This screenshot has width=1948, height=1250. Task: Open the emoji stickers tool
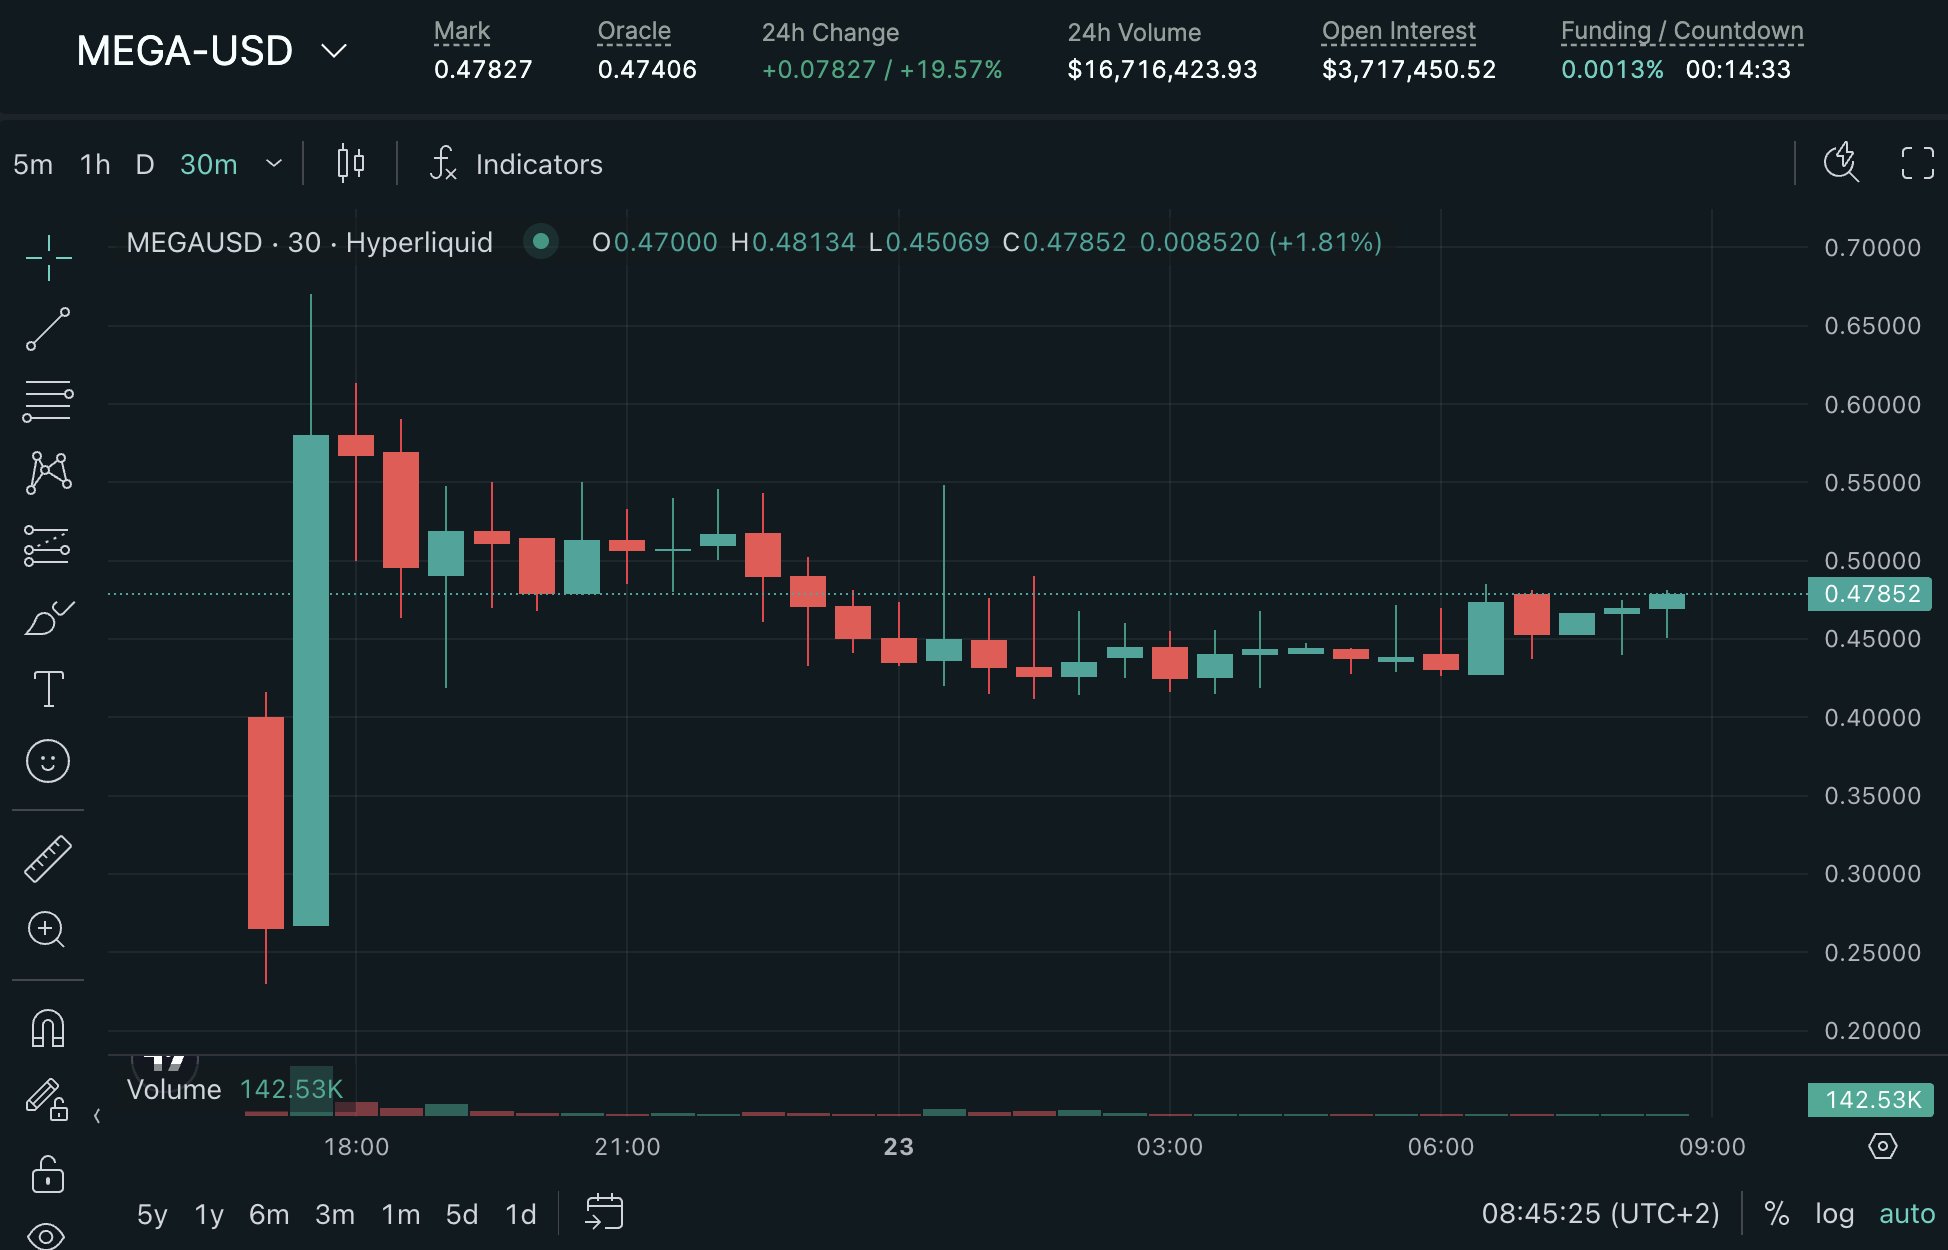point(47,760)
